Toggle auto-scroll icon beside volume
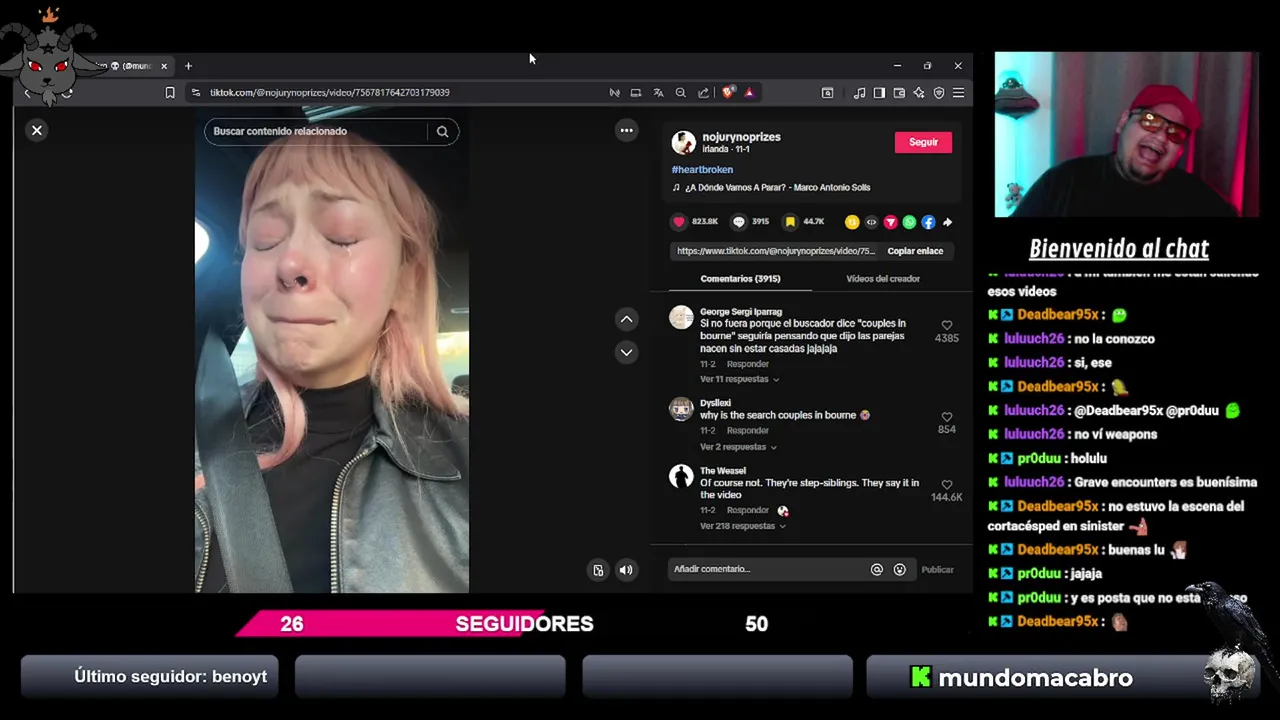This screenshot has width=1280, height=720. [598, 570]
